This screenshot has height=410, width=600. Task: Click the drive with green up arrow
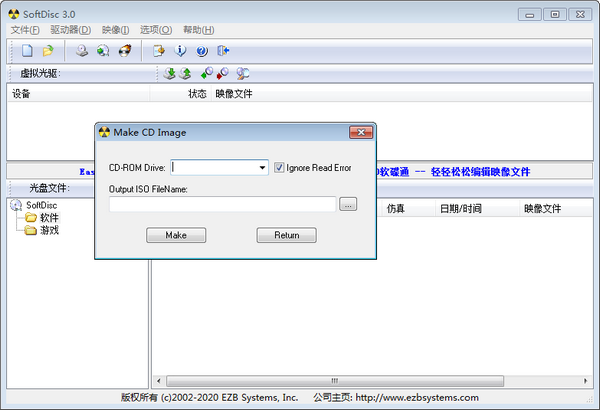pyautogui.click(x=185, y=74)
